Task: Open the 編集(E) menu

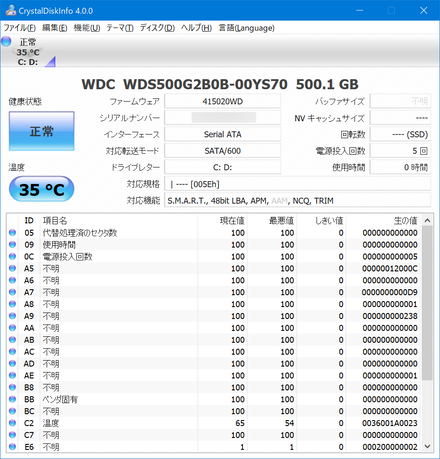Action: pos(55,28)
